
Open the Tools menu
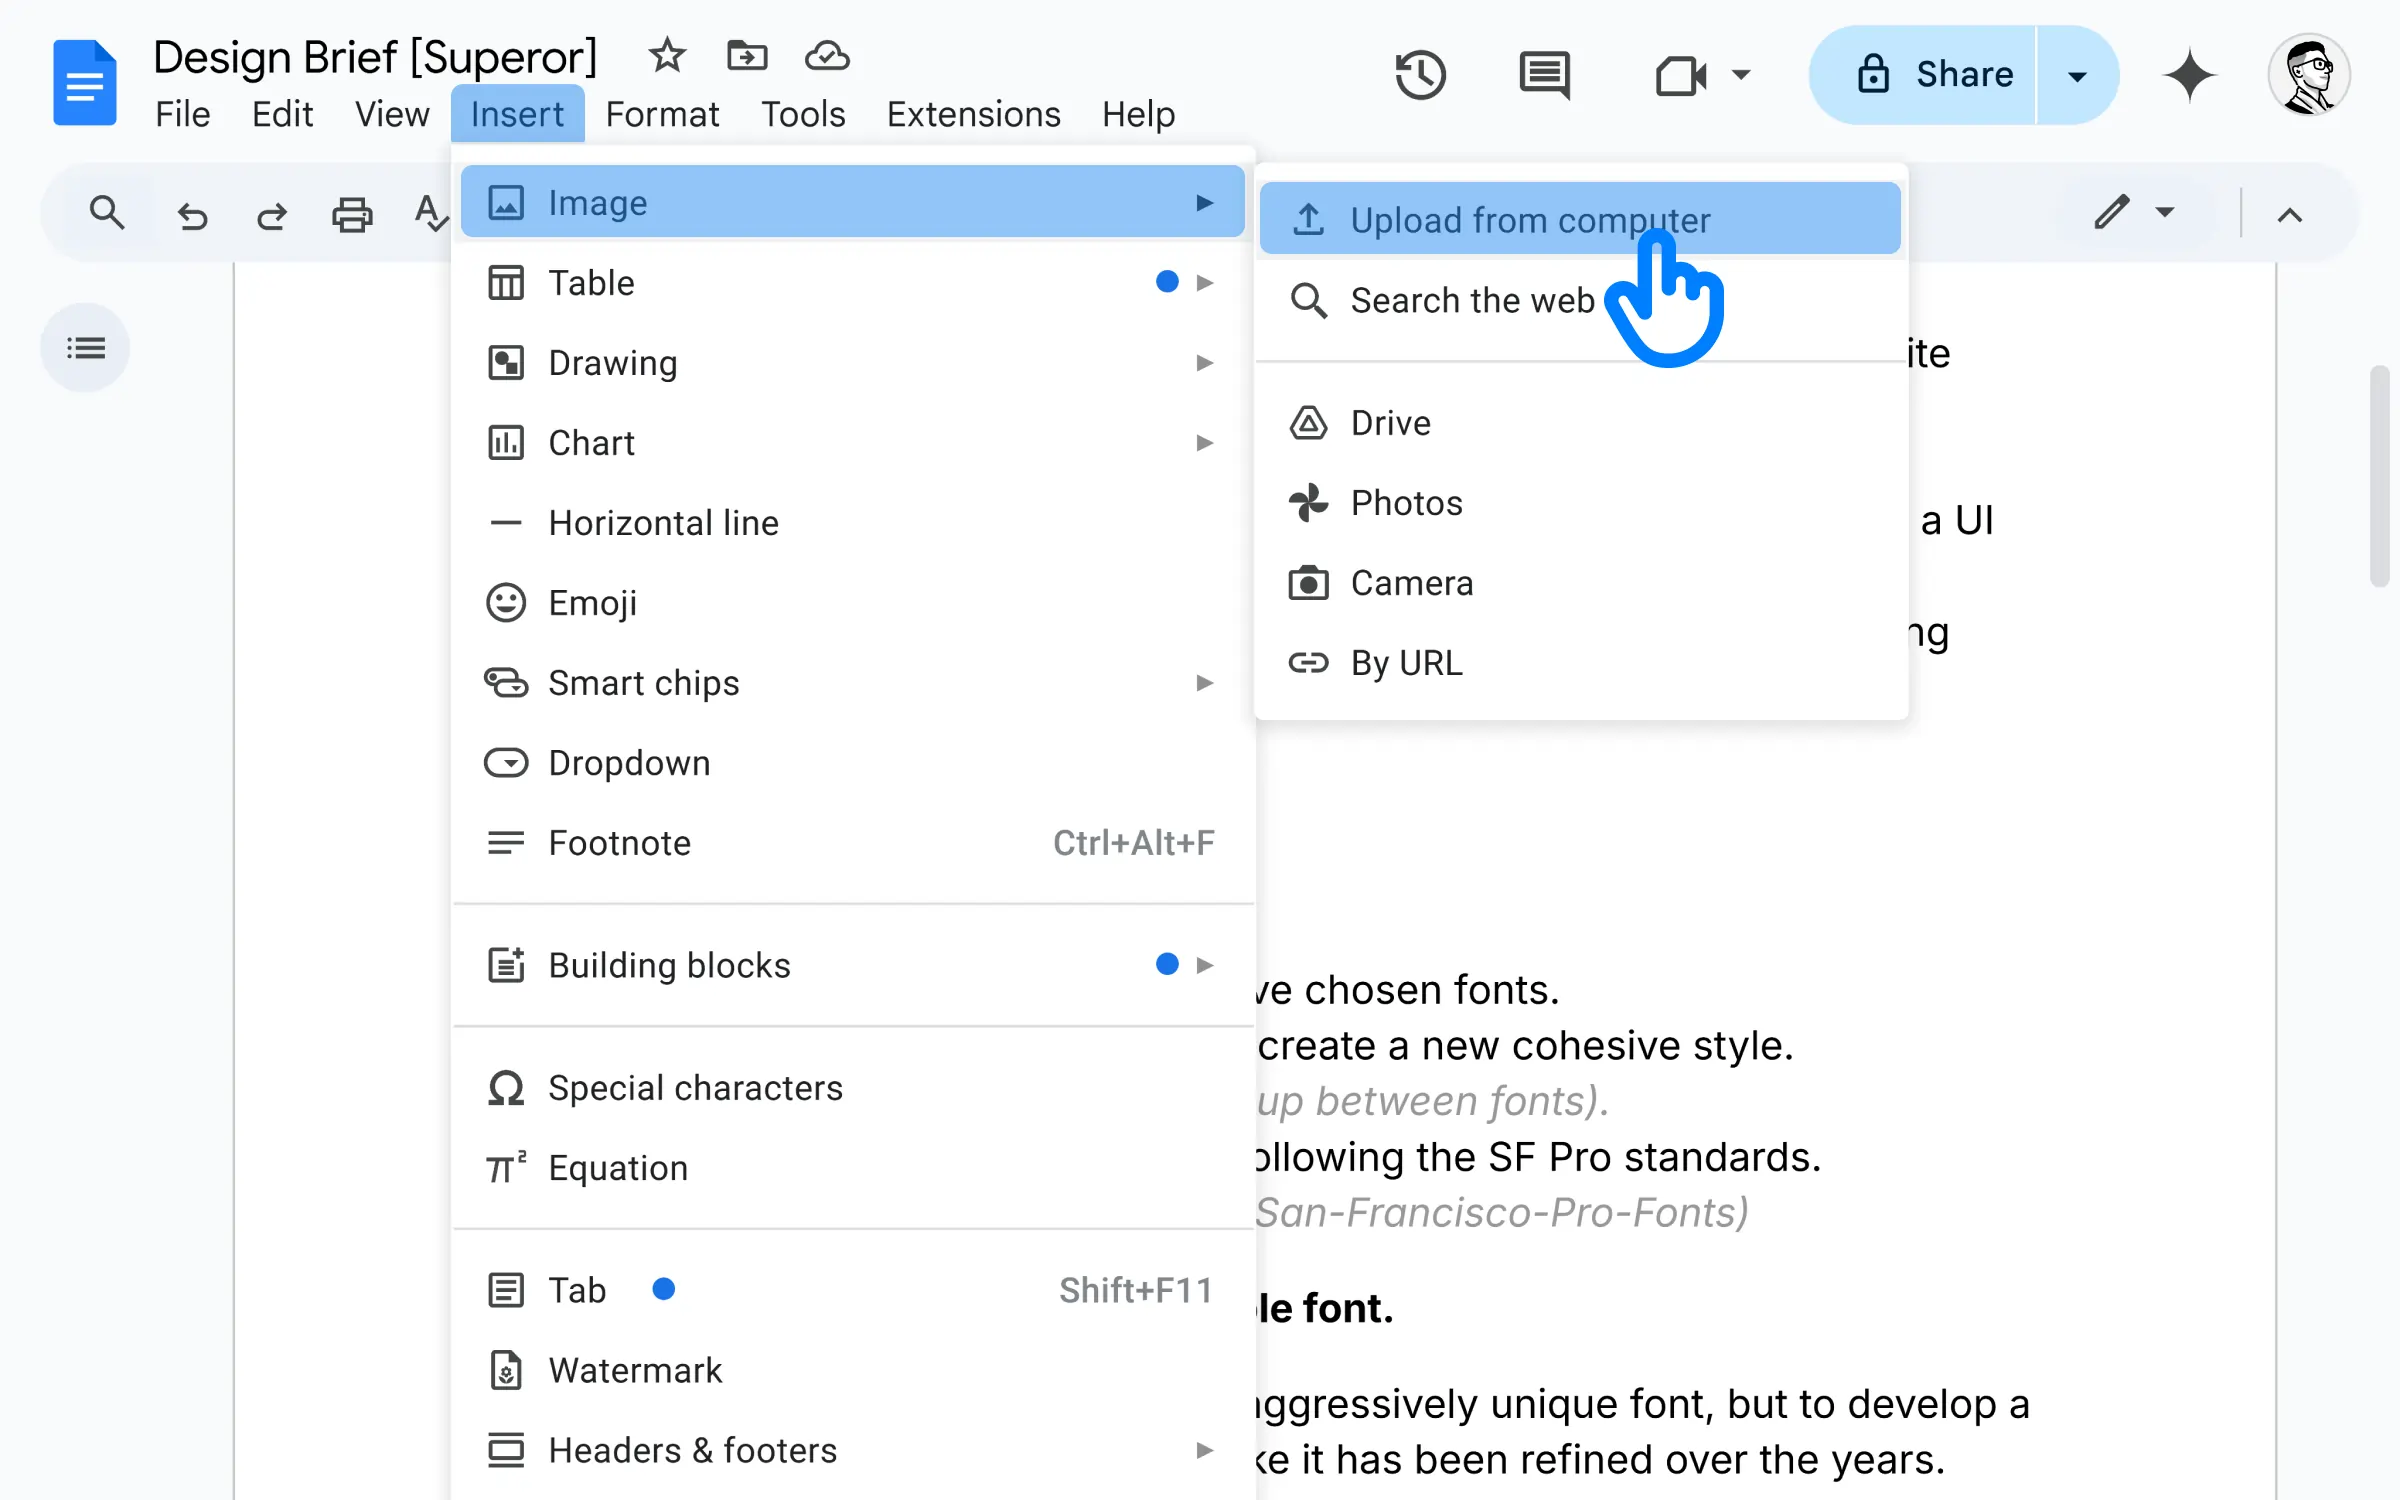point(803,114)
